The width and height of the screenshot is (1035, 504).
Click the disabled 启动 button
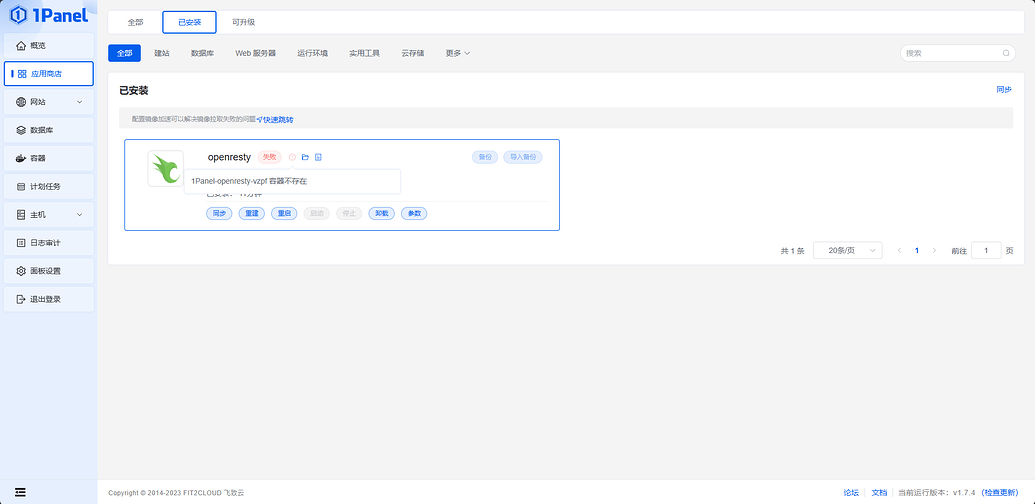pos(317,214)
